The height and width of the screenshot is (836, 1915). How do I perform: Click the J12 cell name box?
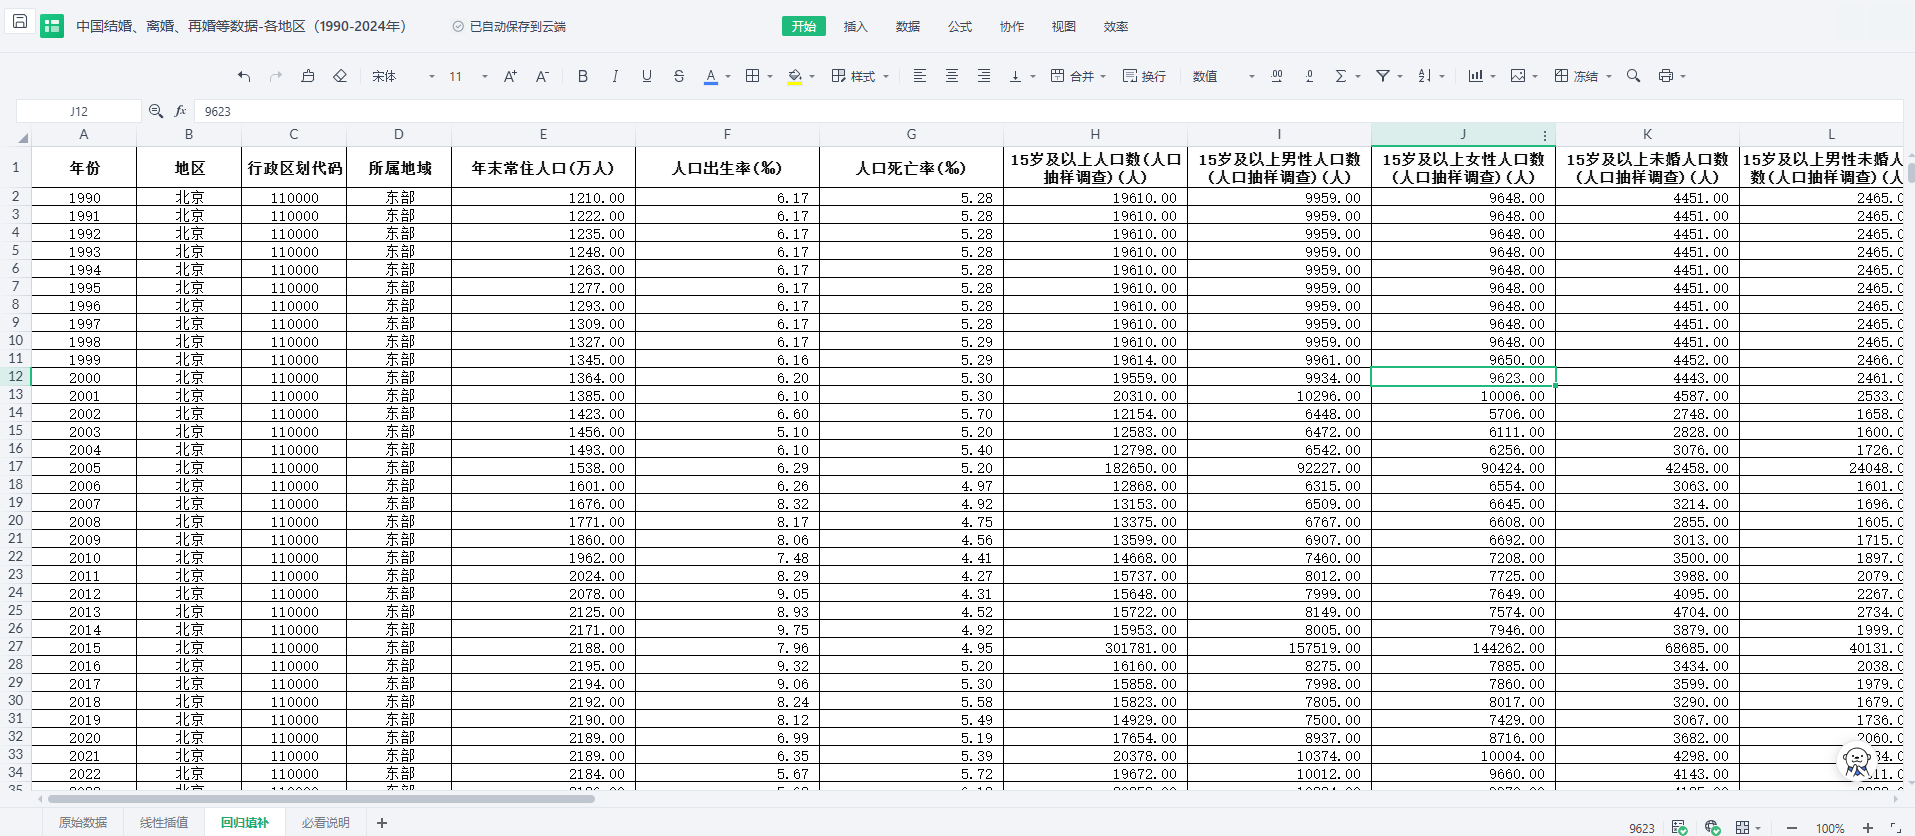[x=79, y=111]
